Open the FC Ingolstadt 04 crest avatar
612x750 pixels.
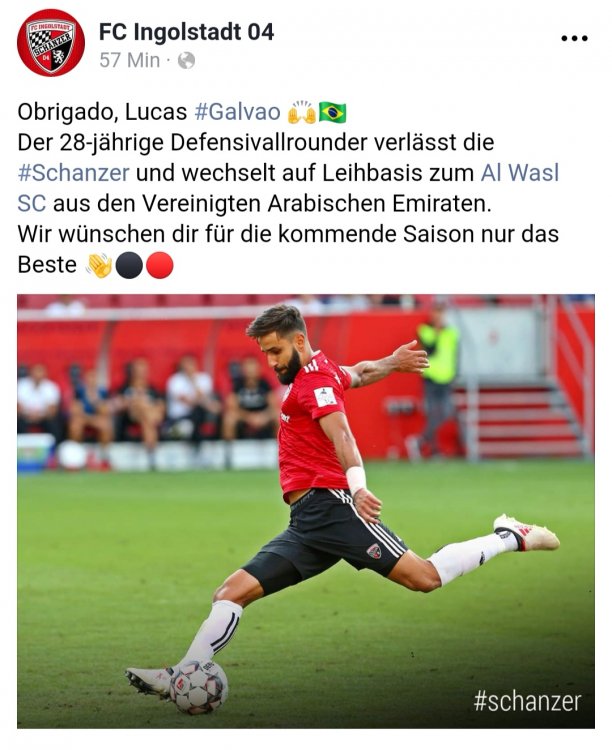[51, 43]
